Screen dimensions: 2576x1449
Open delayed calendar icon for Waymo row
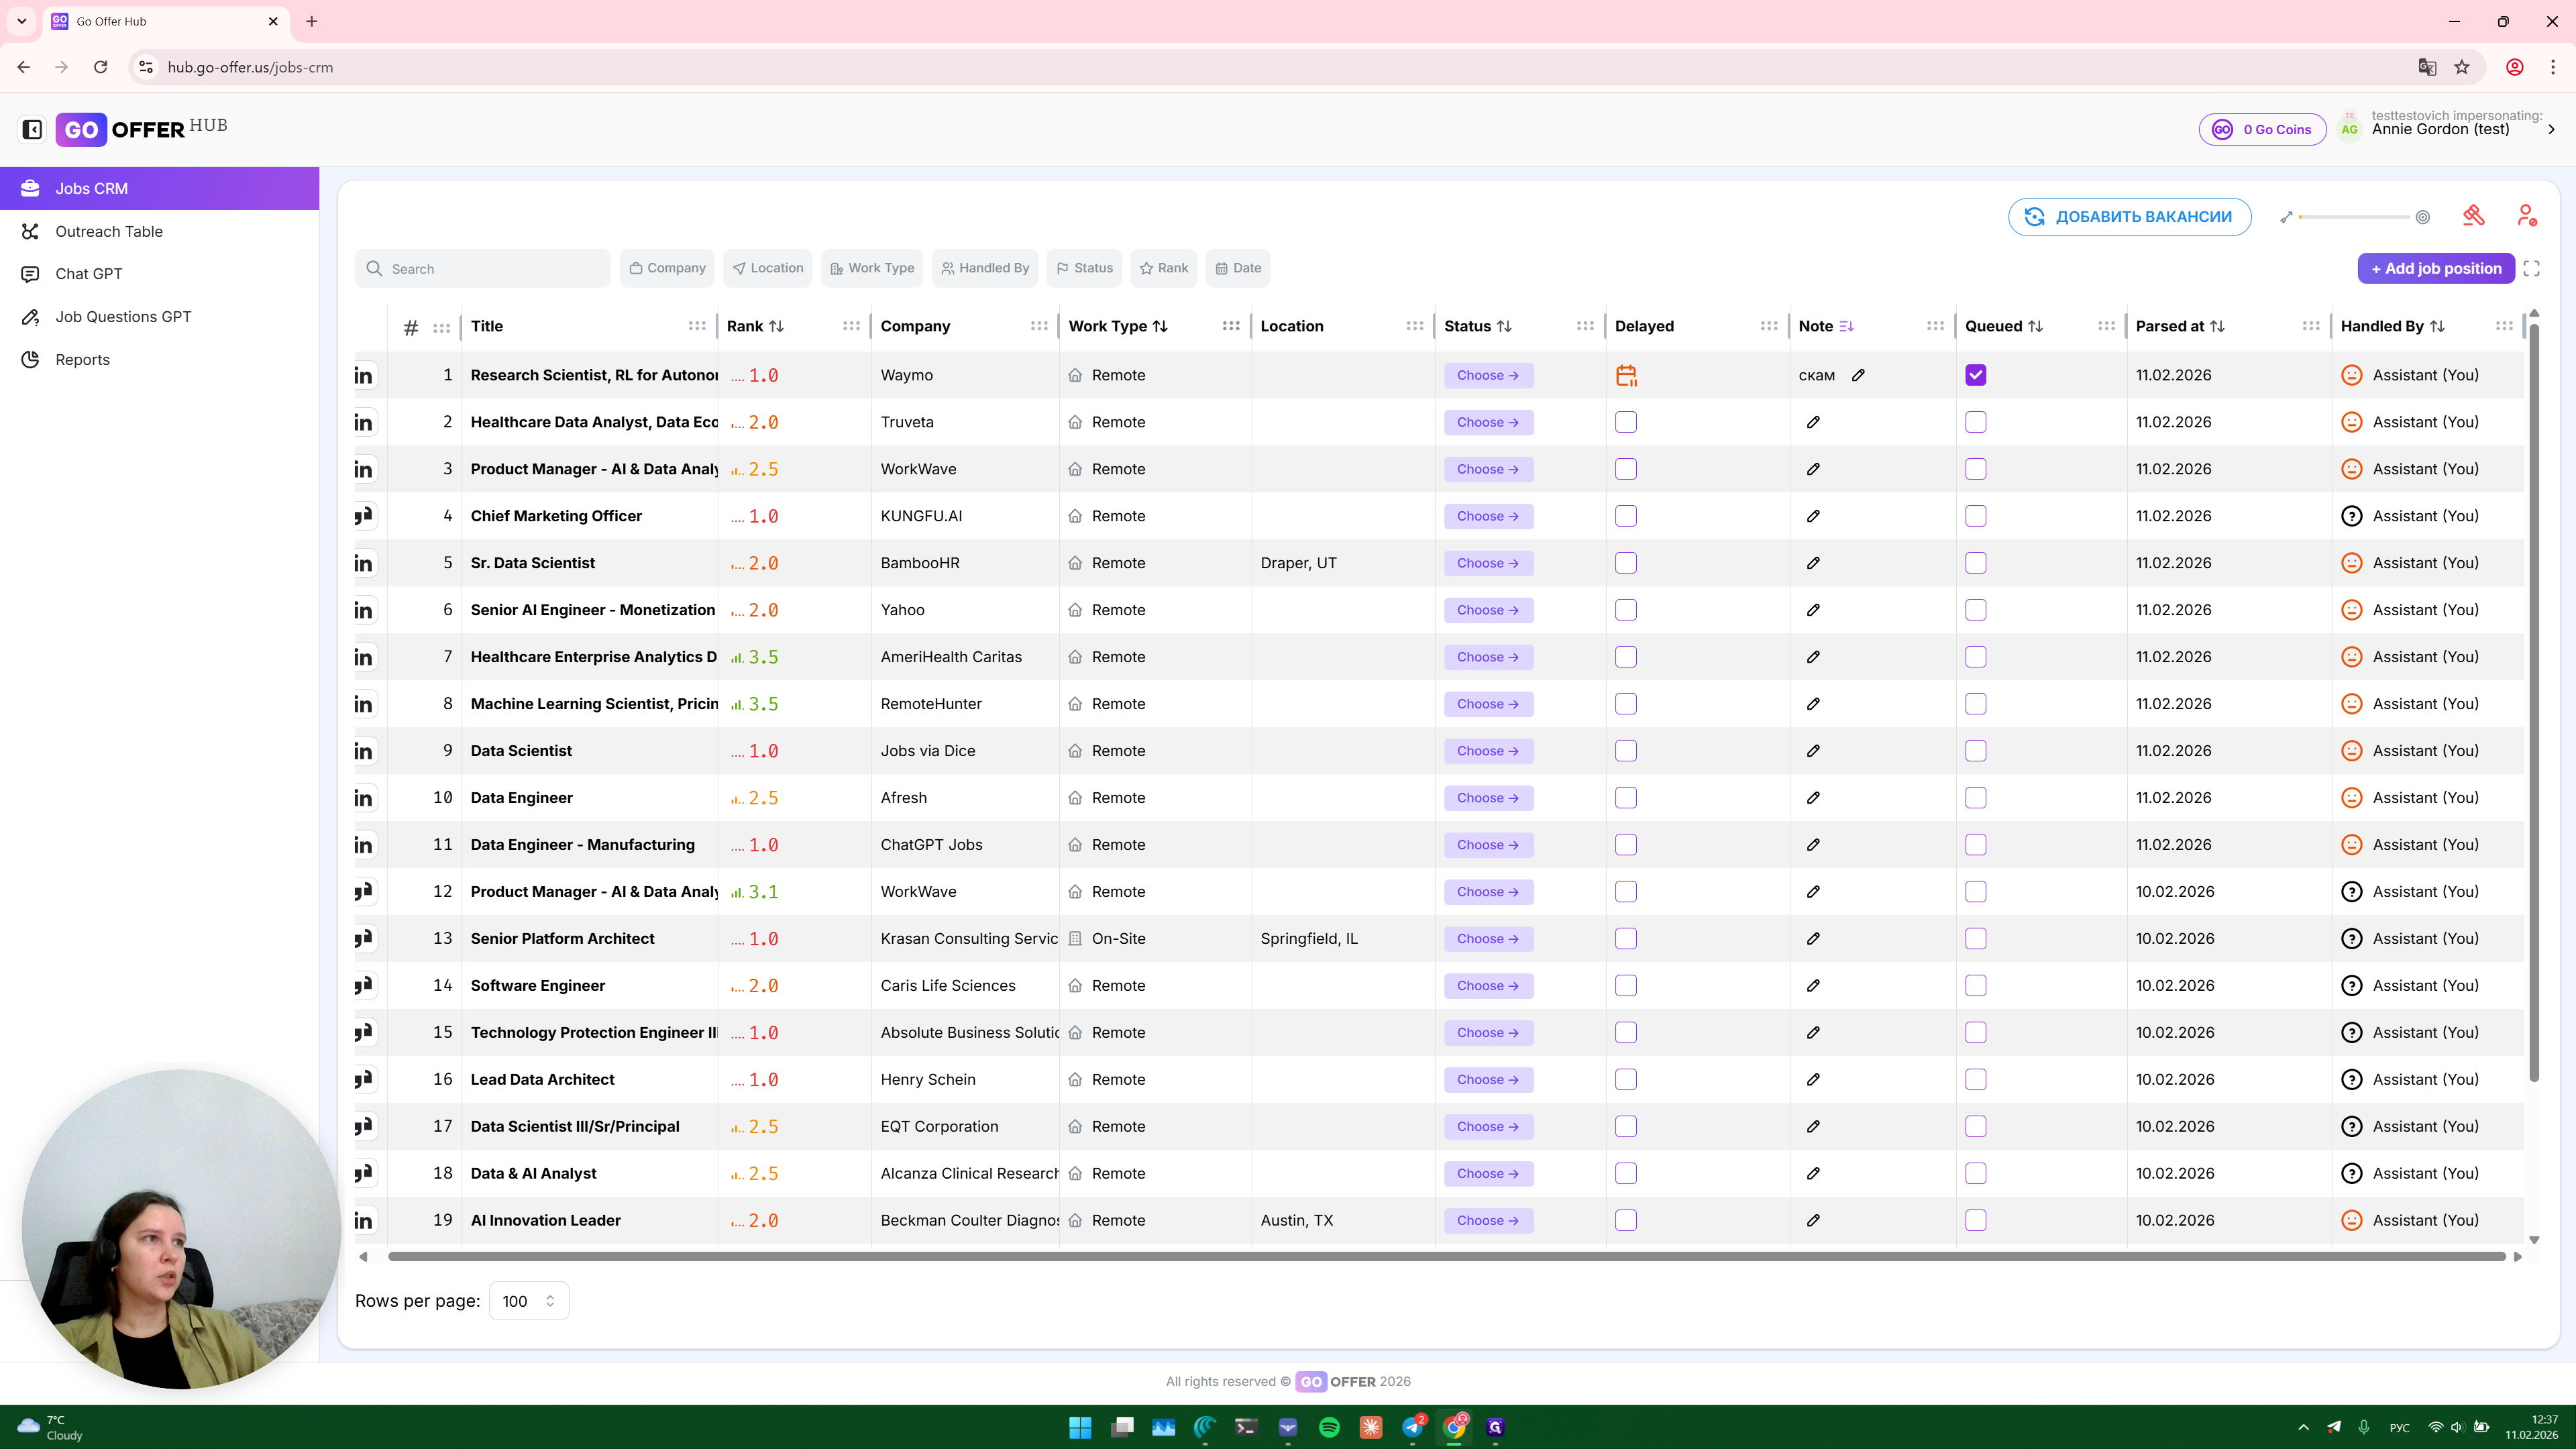point(1626,375)
